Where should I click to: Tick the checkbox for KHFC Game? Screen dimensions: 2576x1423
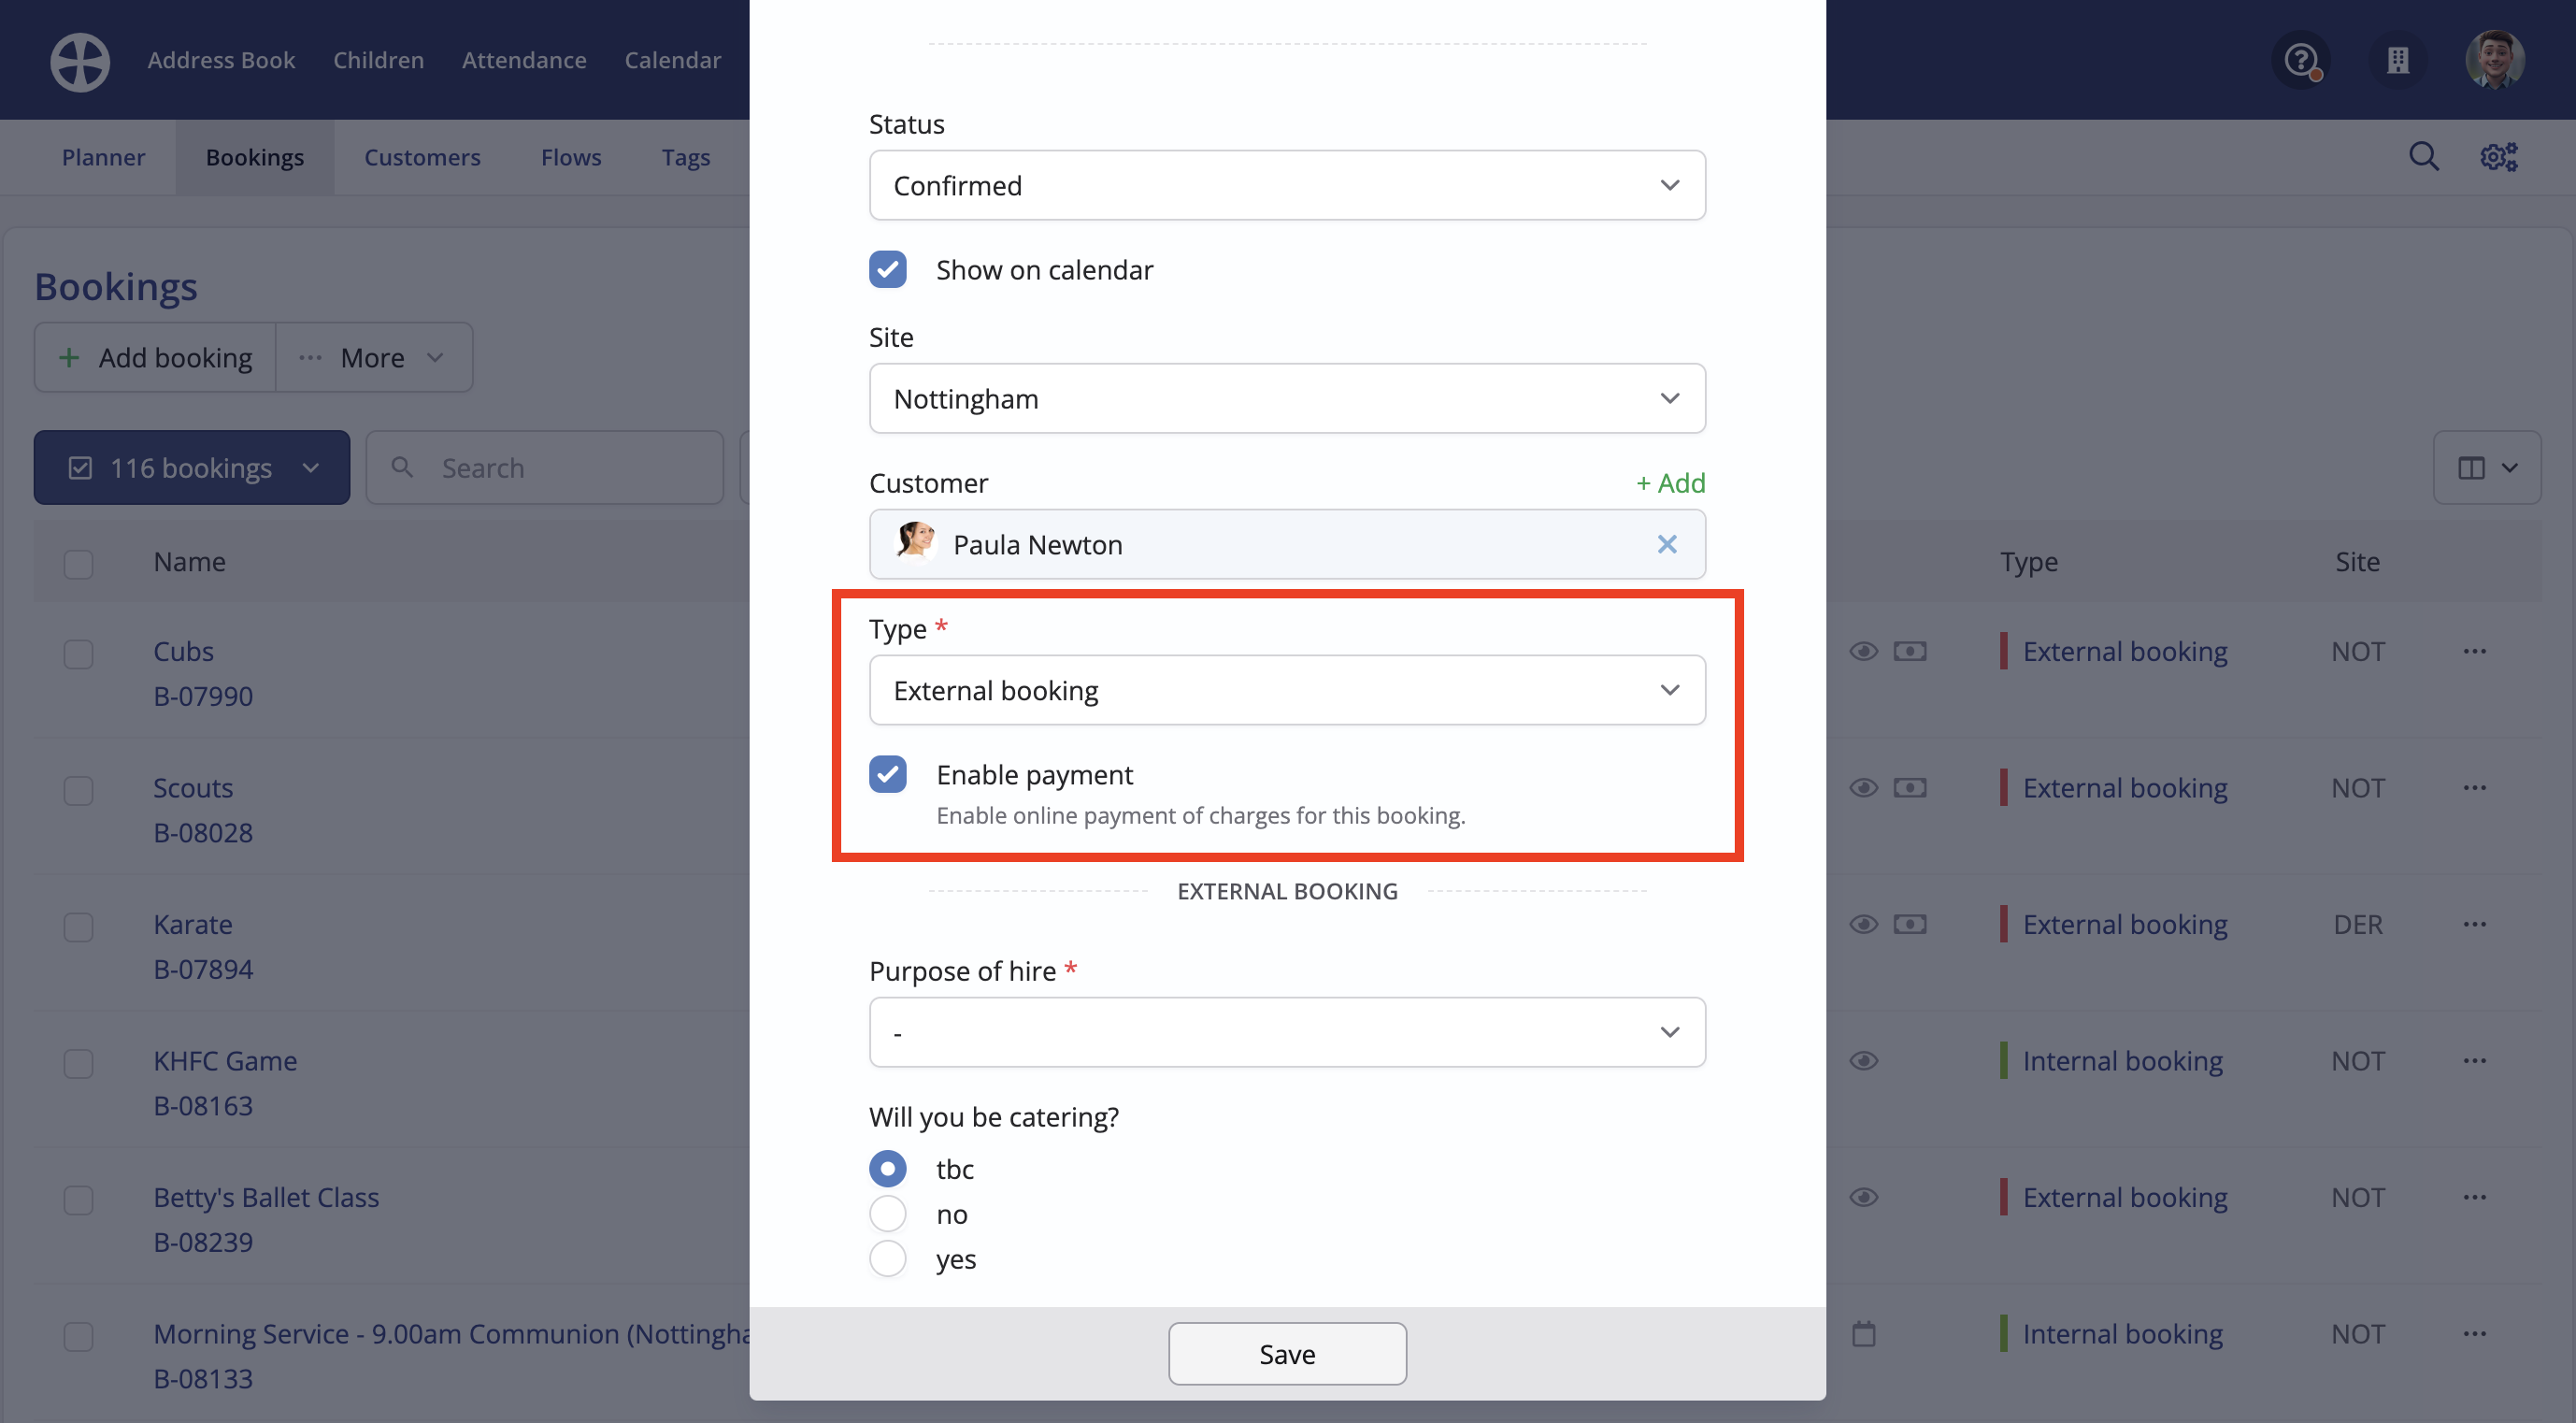(78, 1063)
